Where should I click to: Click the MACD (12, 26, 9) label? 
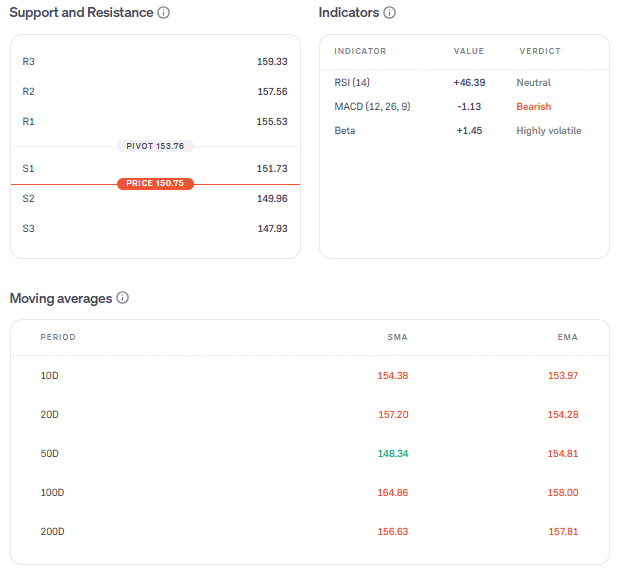point(372,107)
